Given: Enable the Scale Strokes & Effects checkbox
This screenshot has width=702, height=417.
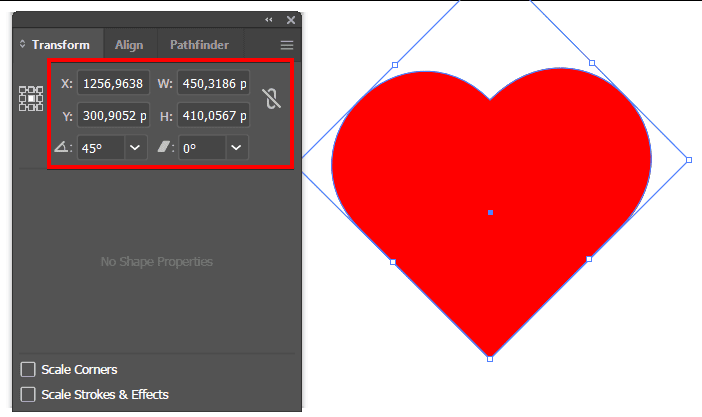Looking at the screenshot, I should point(28,395).
